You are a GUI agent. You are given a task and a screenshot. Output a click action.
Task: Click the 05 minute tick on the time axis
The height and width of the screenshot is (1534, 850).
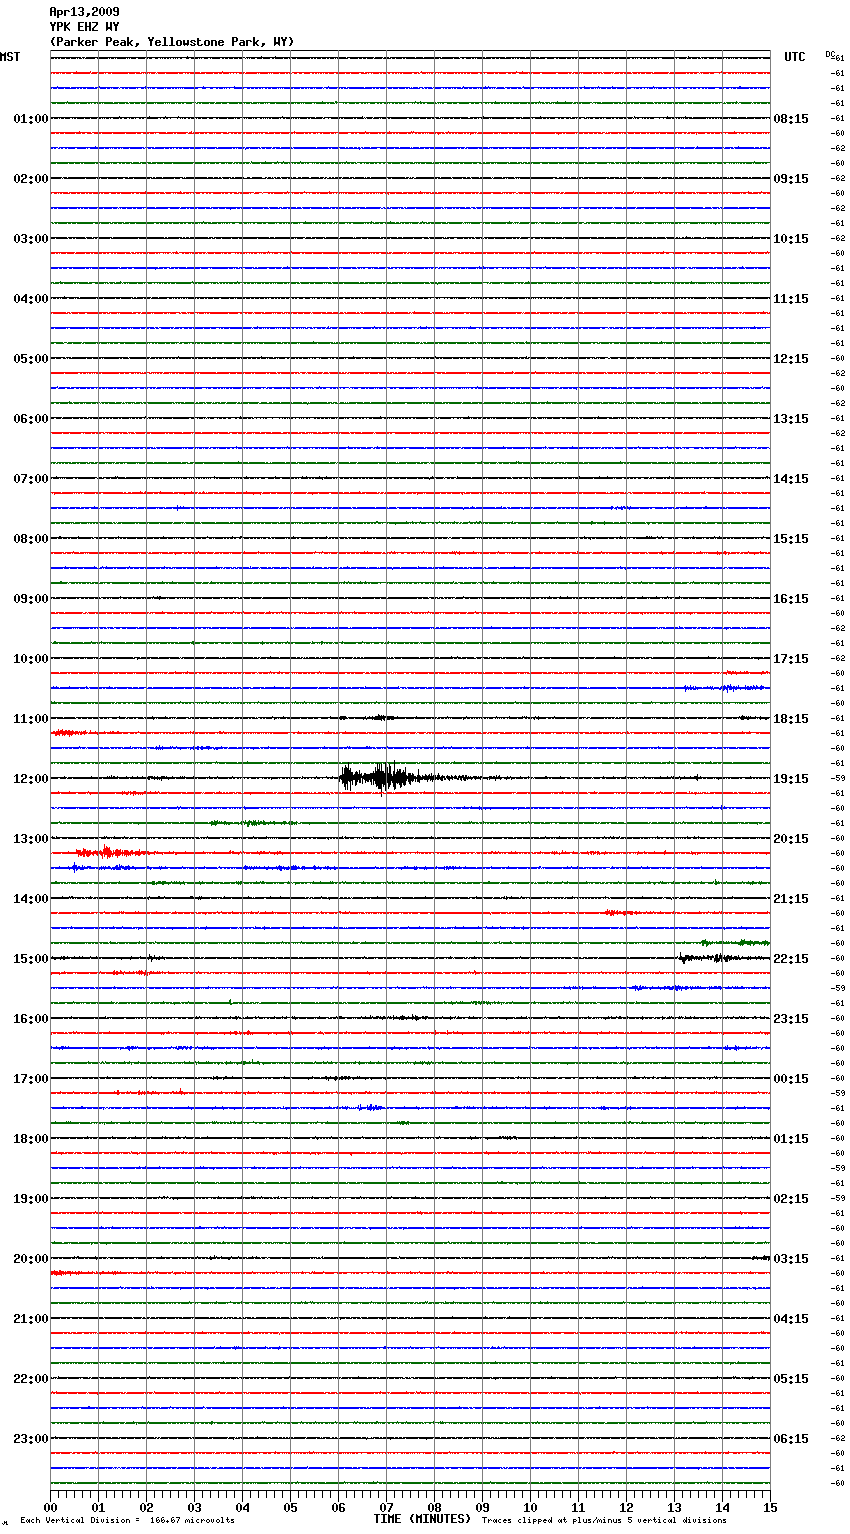pos(290,1507)
